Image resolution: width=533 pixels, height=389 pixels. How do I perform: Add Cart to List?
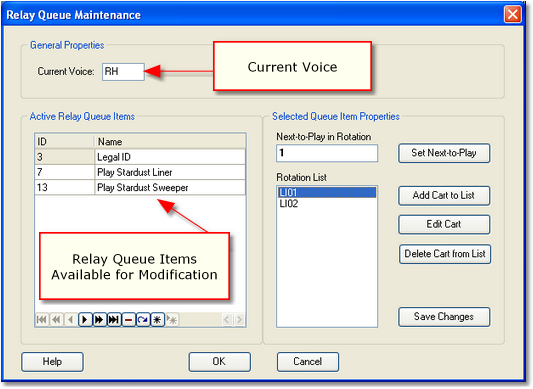click(444, 196)
